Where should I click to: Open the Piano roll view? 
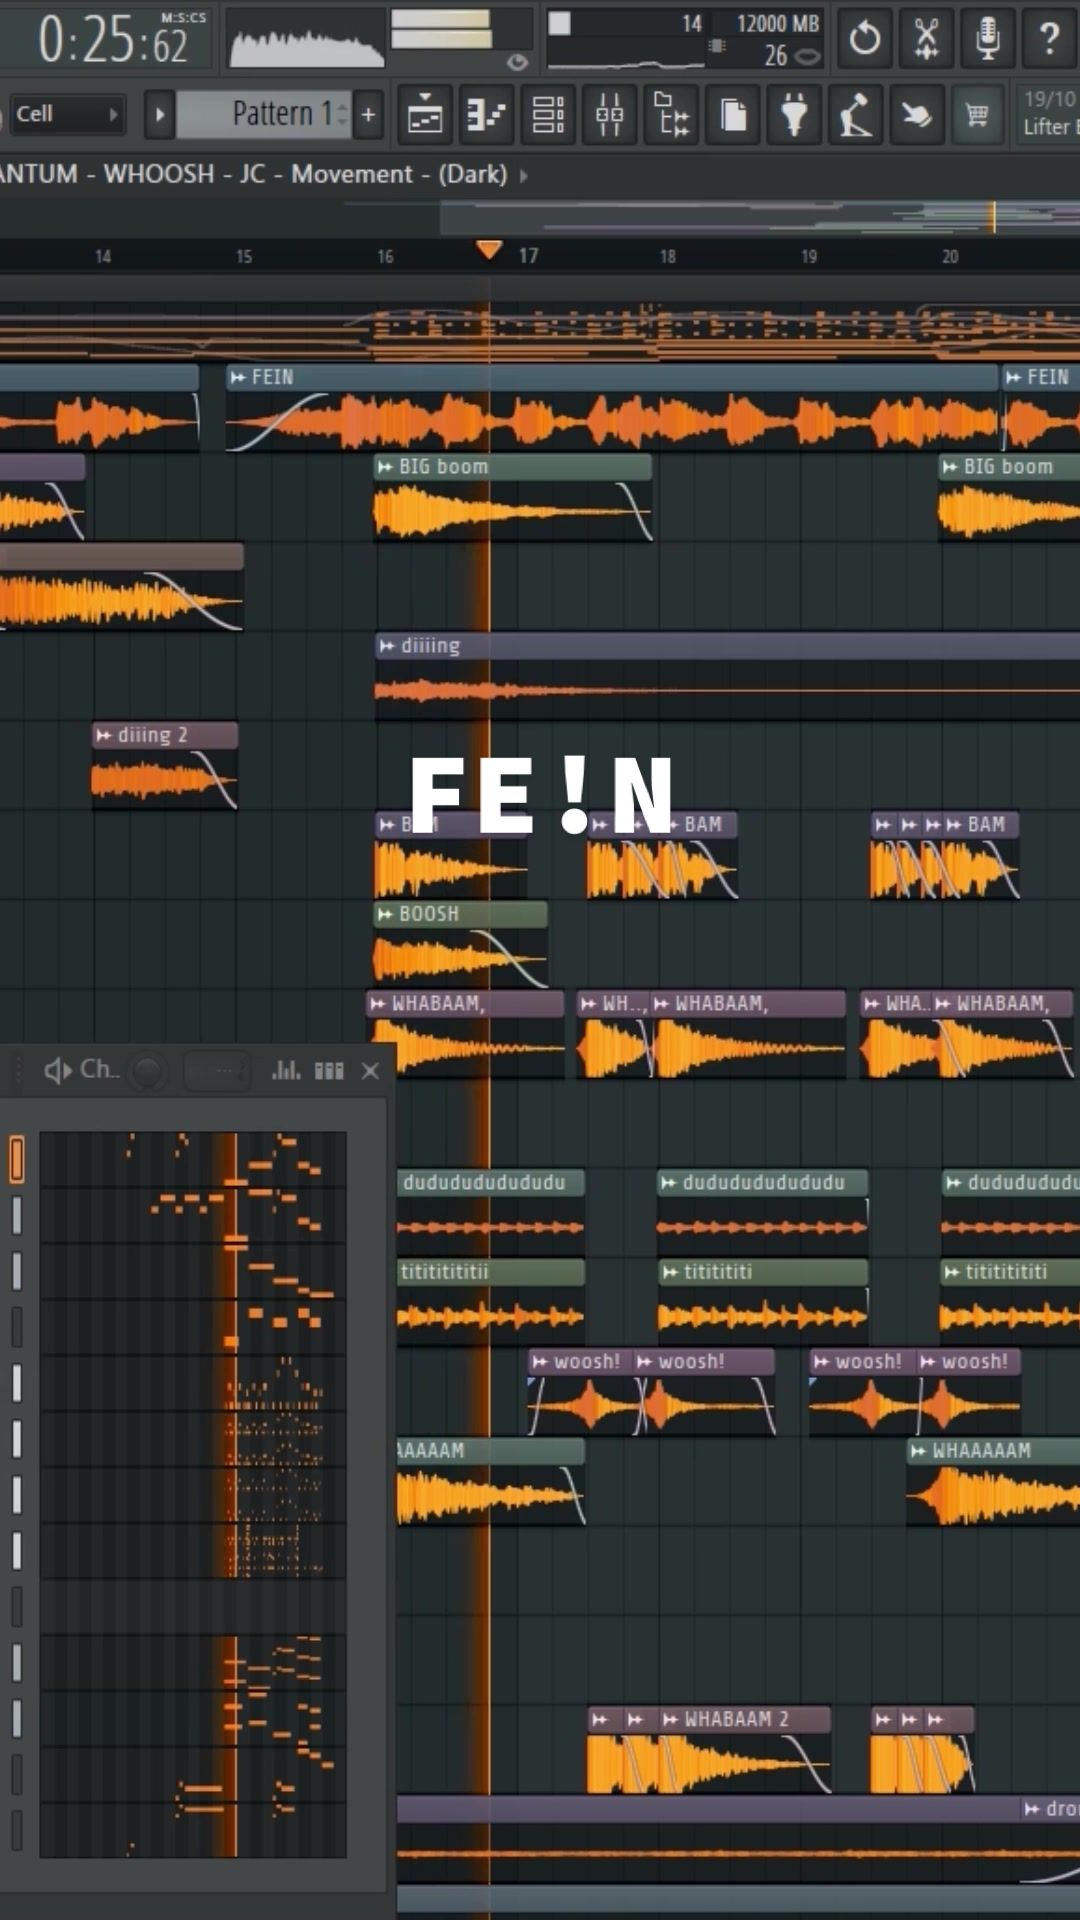coord(487,116)
